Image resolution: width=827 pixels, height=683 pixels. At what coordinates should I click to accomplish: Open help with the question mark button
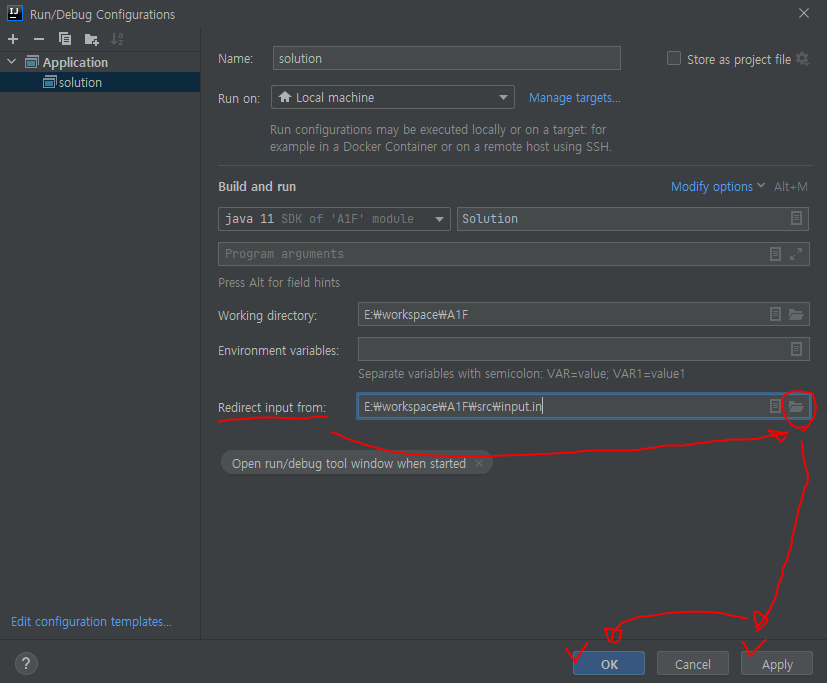tap(26, 663)
